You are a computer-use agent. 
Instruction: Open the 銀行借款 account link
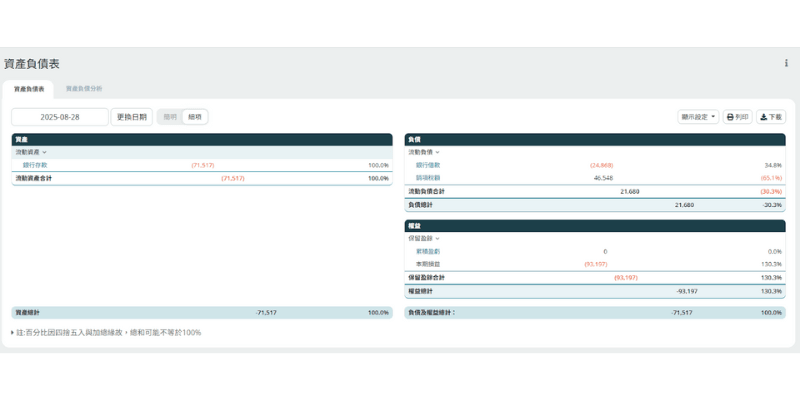(428, 165)
